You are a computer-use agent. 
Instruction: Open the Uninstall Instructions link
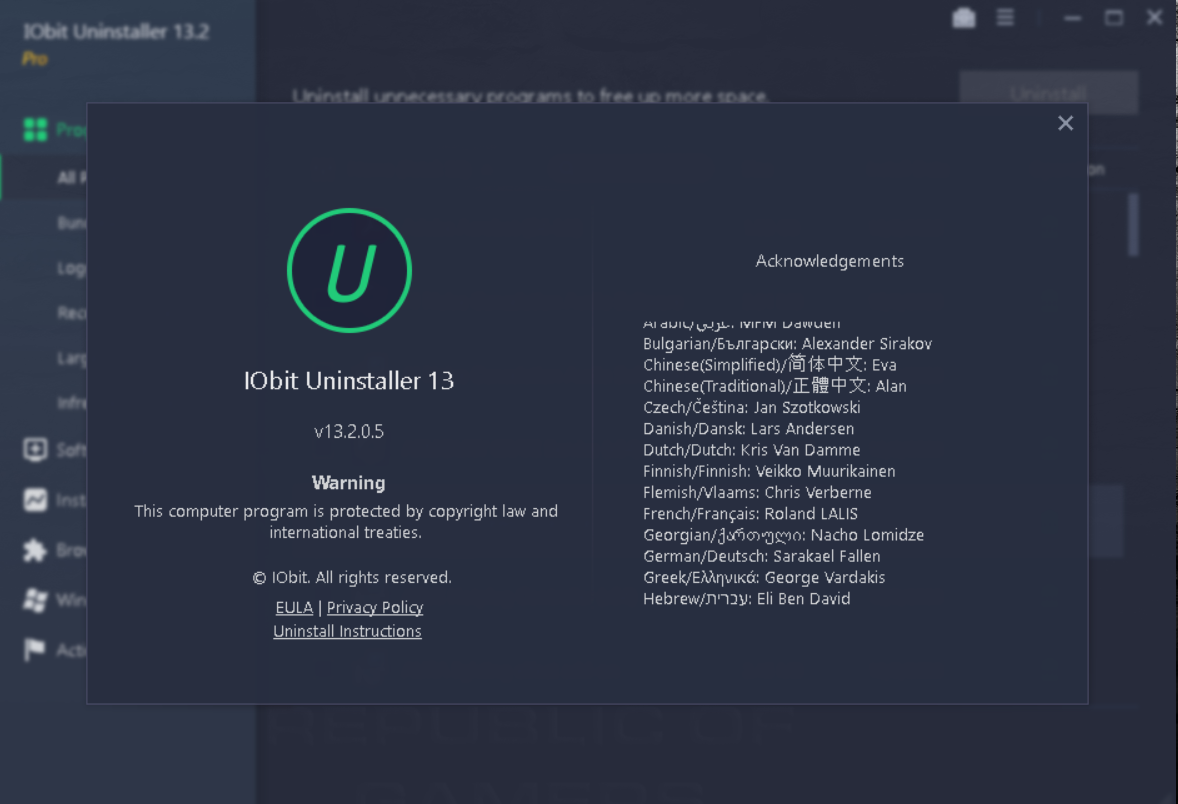click(347, 631)
